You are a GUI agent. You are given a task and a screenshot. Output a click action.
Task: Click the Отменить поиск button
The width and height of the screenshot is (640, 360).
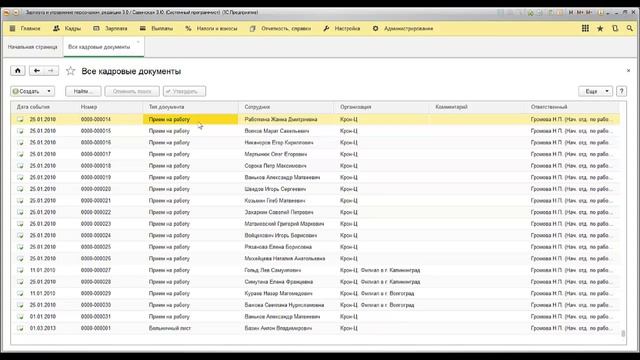(x=132, y=91)
